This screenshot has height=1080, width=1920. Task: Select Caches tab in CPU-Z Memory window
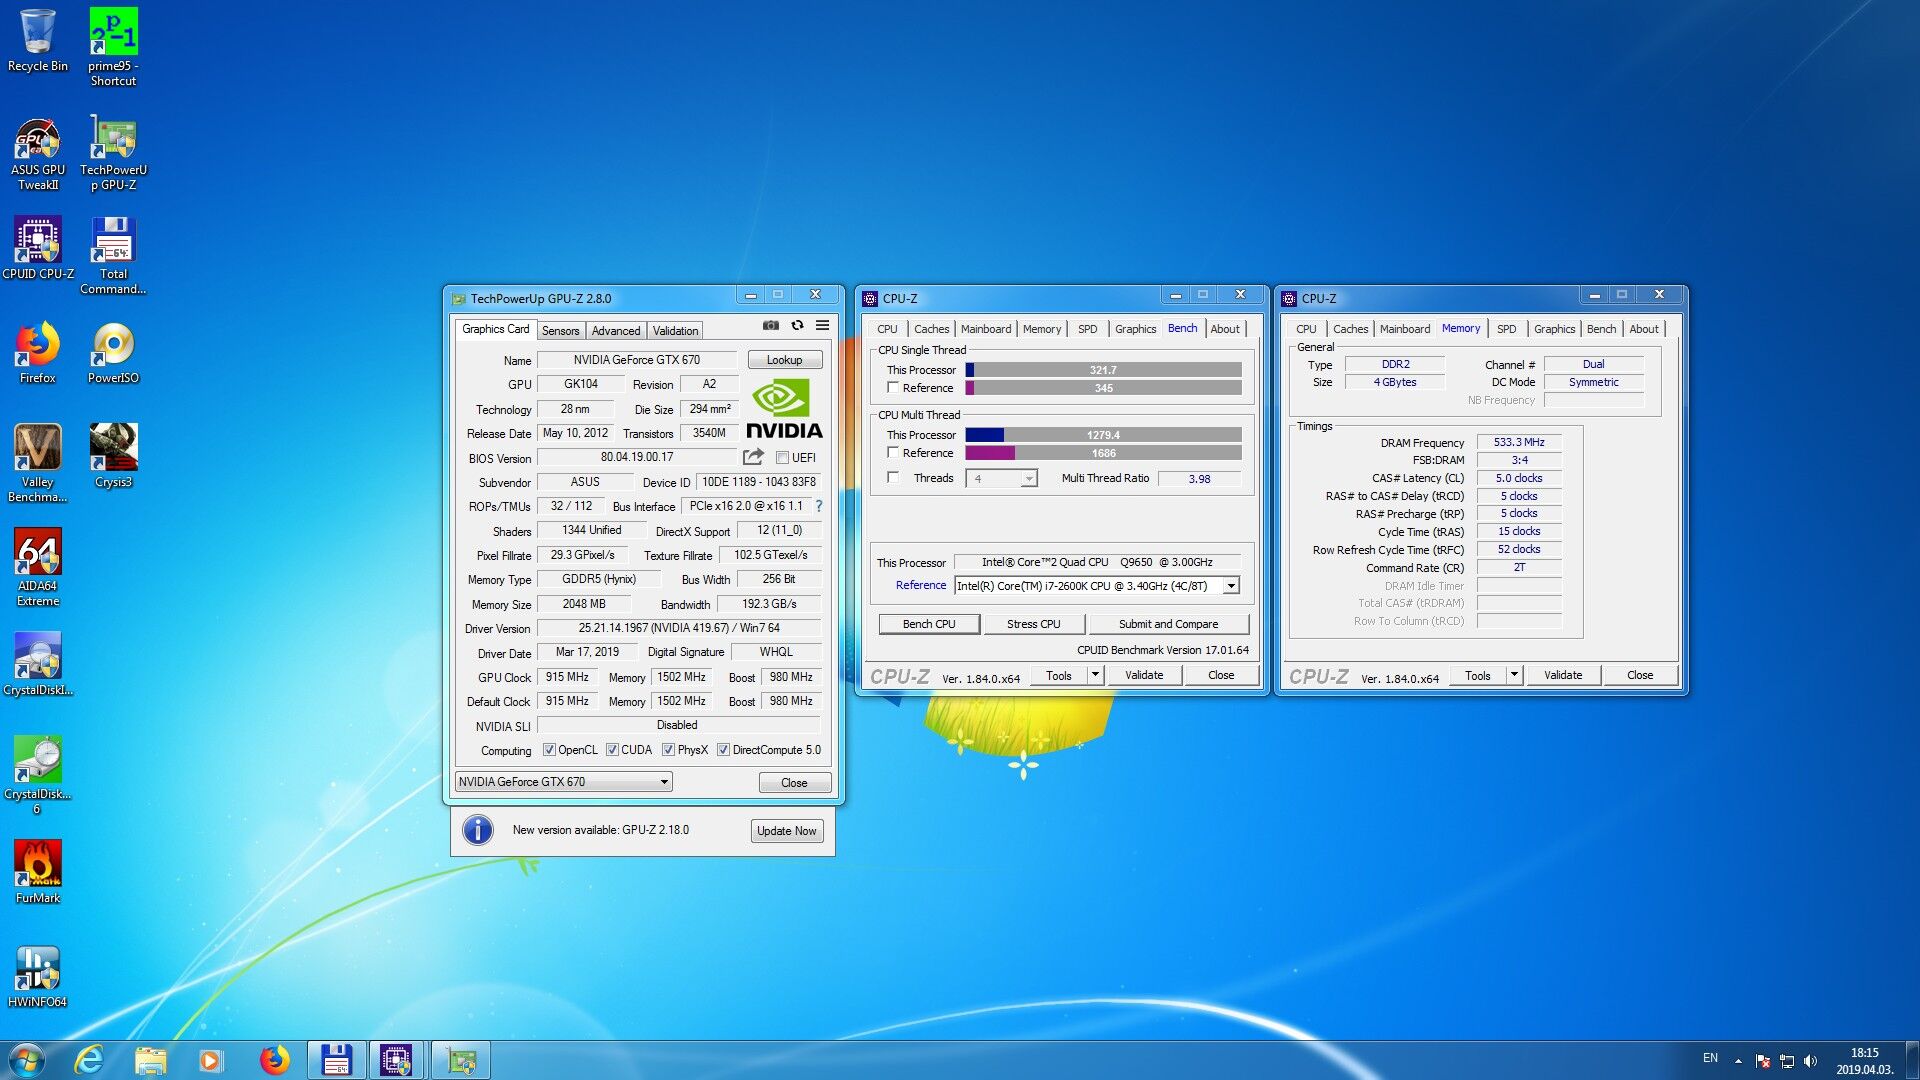1350,329
